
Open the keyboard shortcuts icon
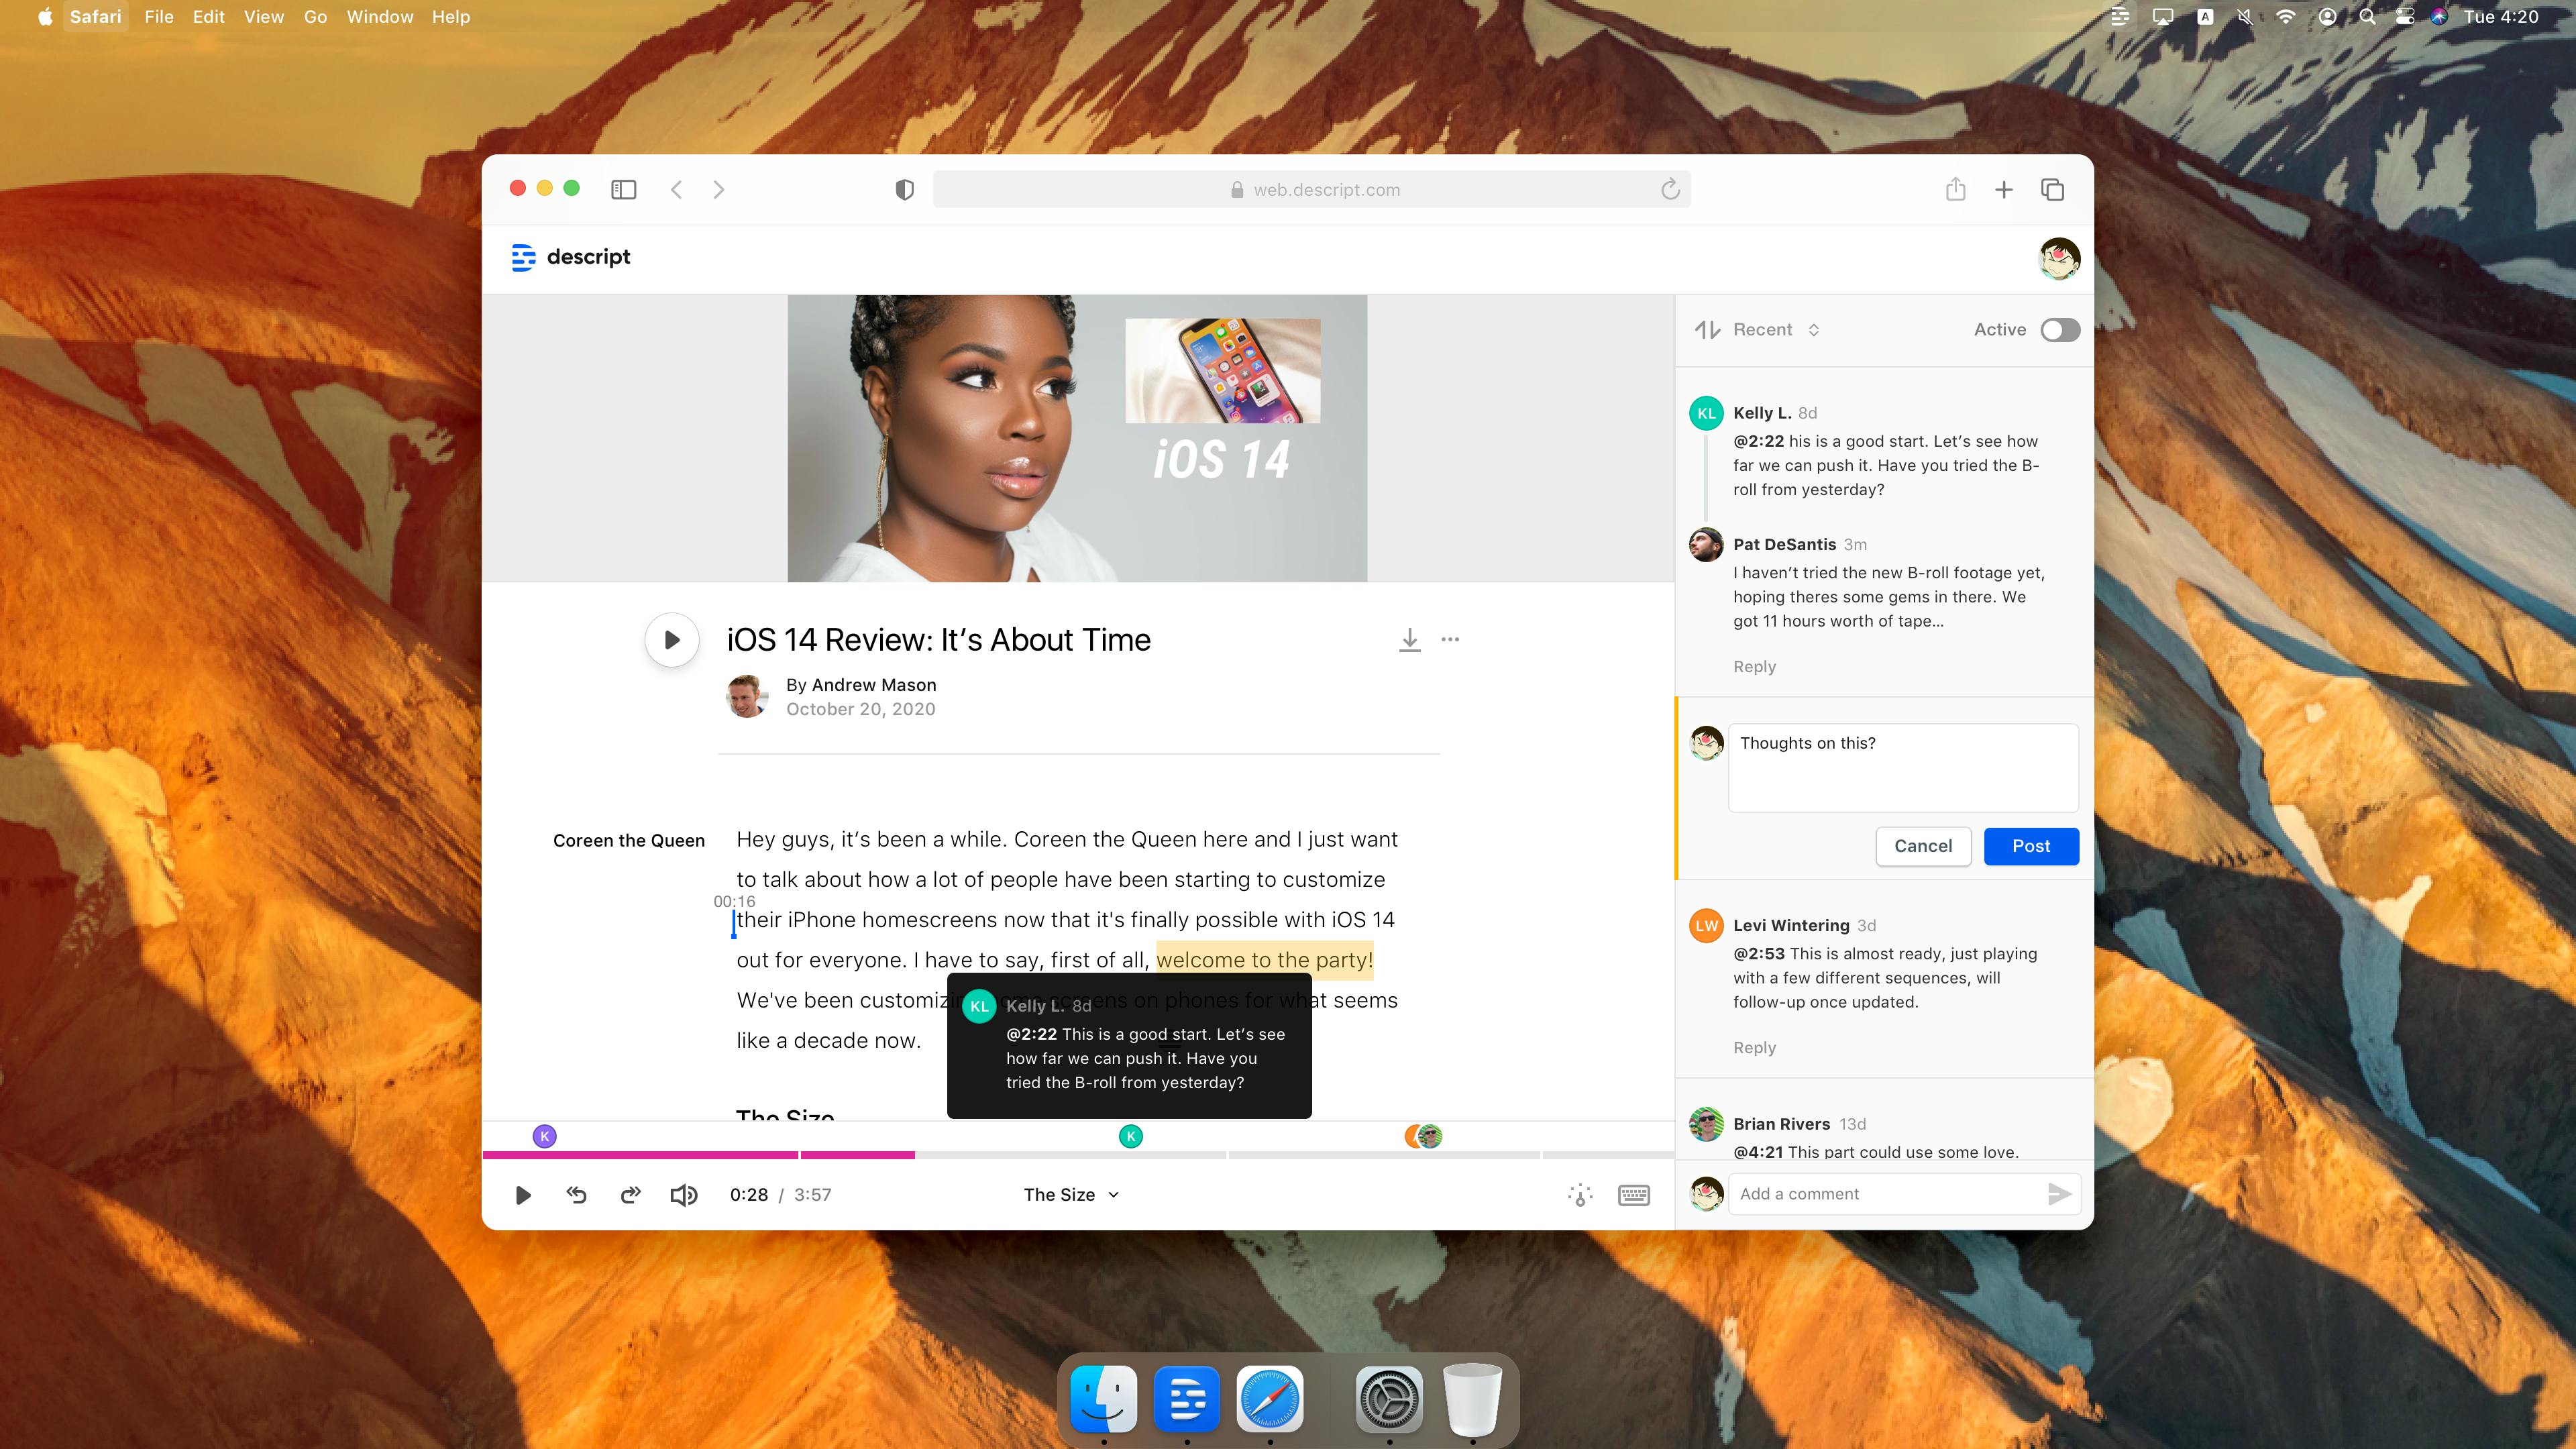[x=1634, y=1195]
